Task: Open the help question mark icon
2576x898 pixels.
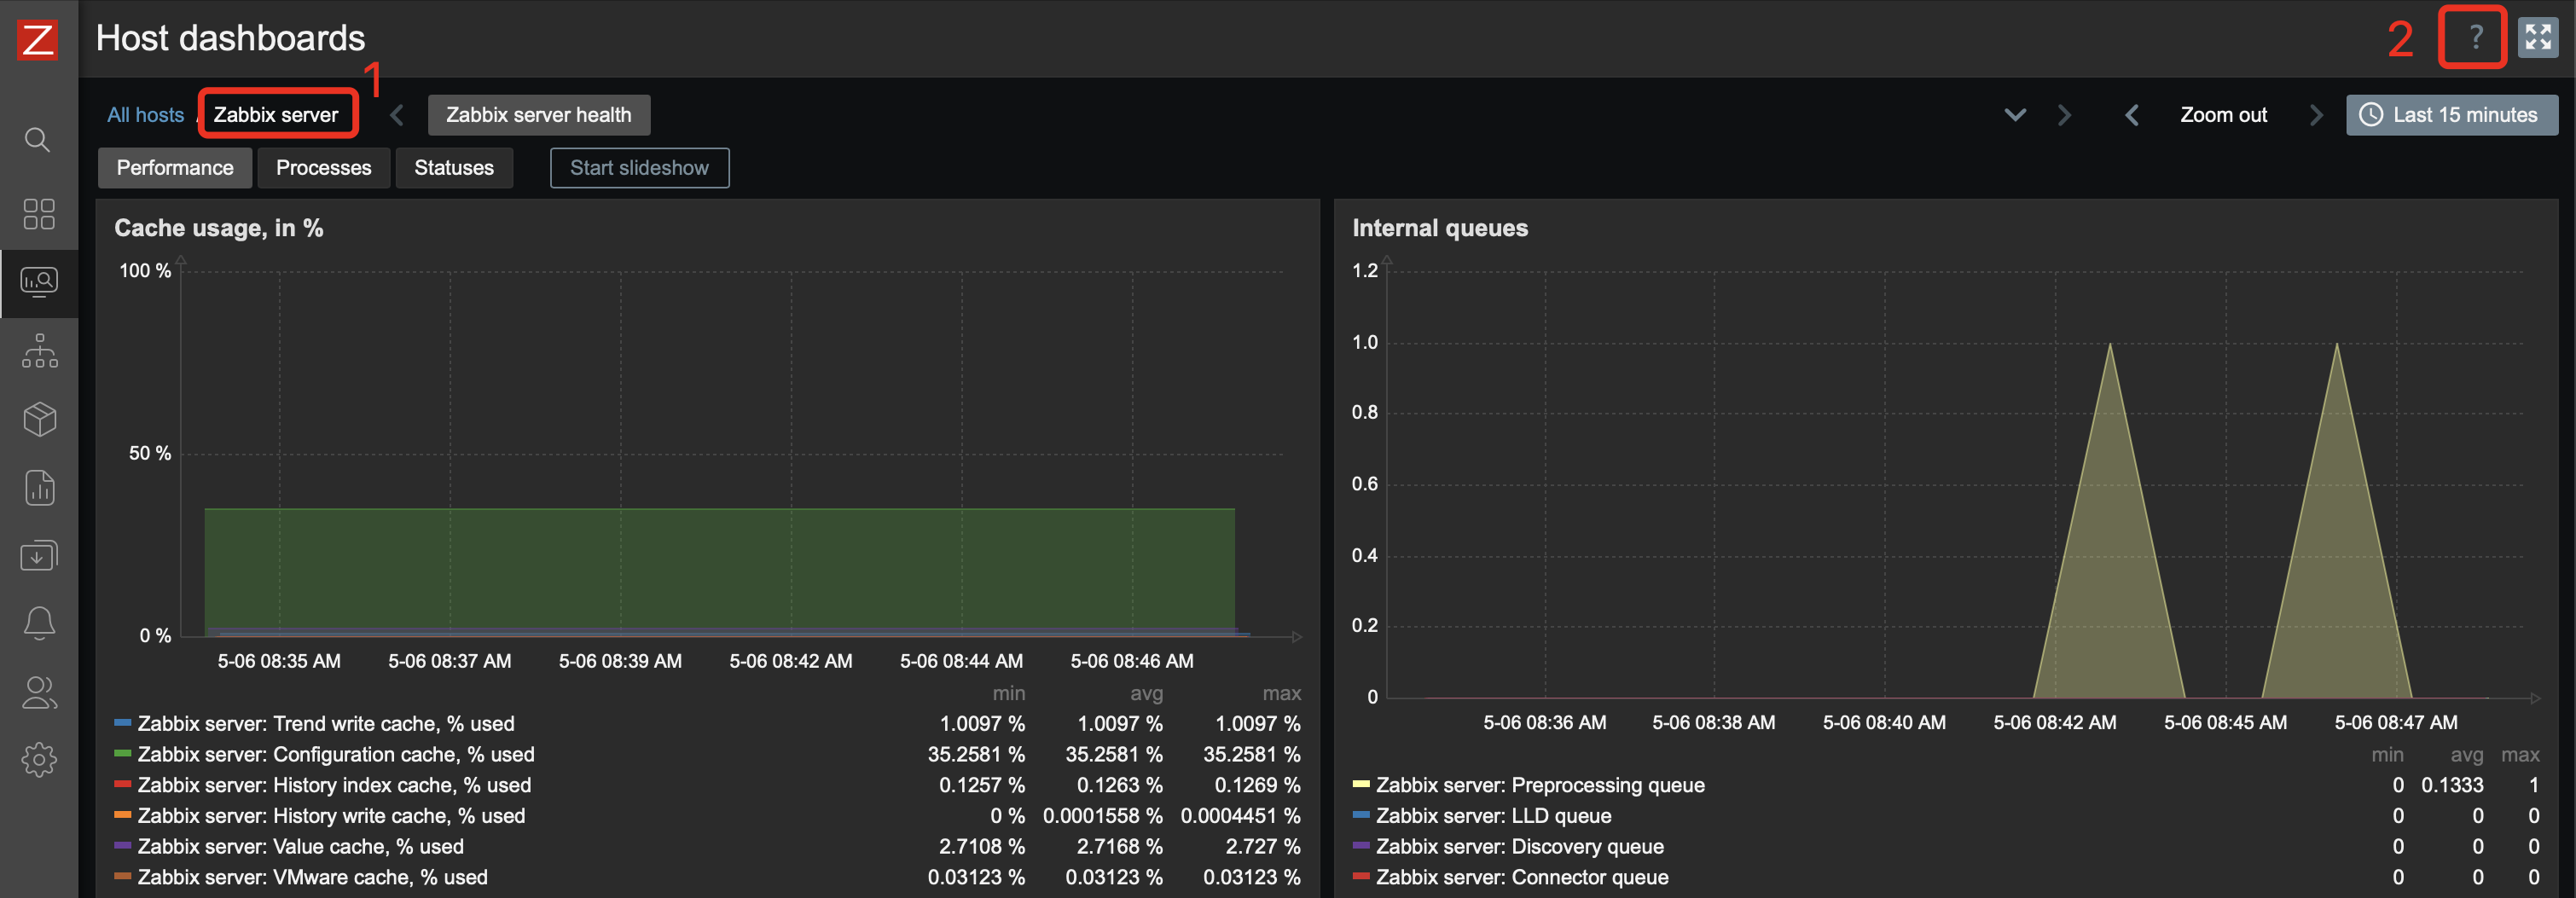Action: click(x=2476, y=38)
